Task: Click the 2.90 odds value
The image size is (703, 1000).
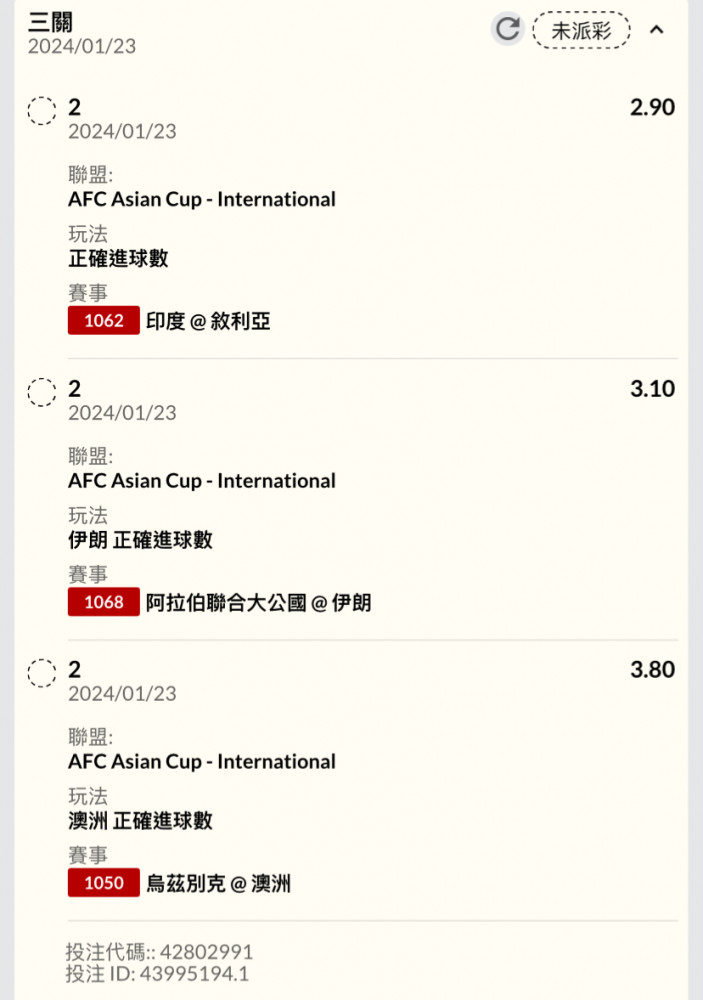Action: [x=652, y=107]
